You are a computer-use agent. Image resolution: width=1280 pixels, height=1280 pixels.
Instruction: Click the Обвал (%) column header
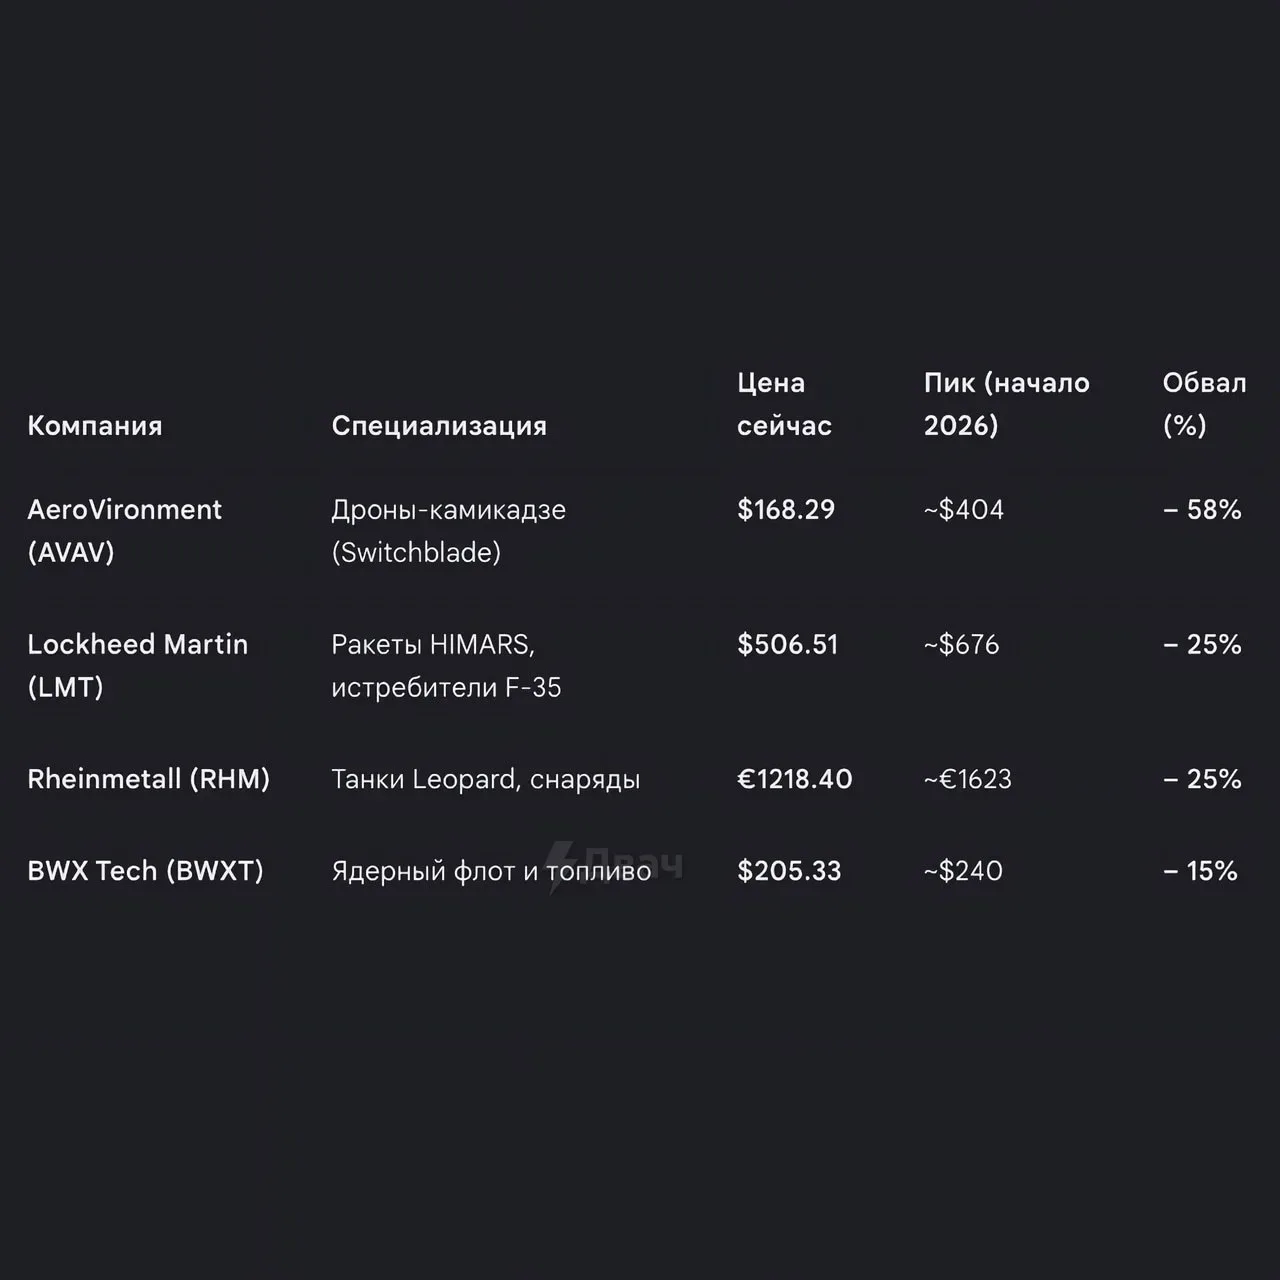[x=1204, y=404]
